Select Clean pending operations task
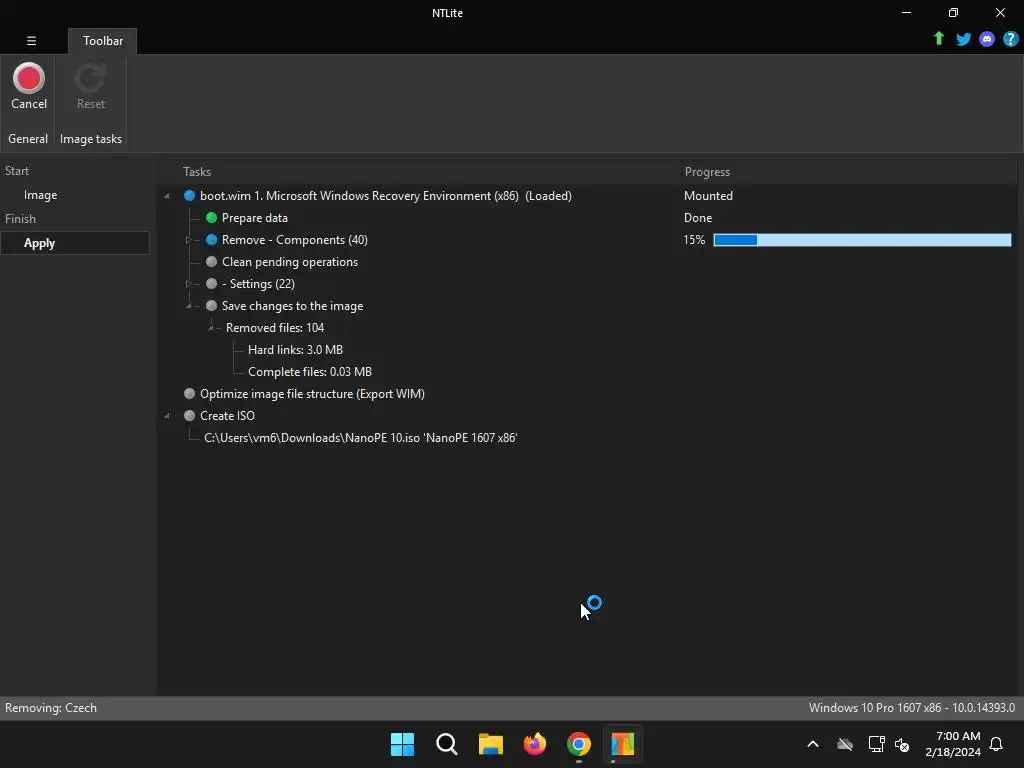Image resolution: width=1024 pixels, height=768 pixels. [x=290, y=262]
